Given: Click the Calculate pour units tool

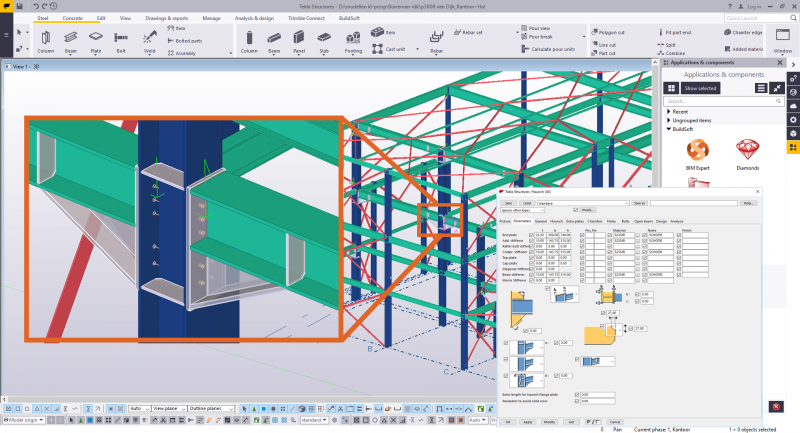Looking at the screenshot, I should (548, 49).
